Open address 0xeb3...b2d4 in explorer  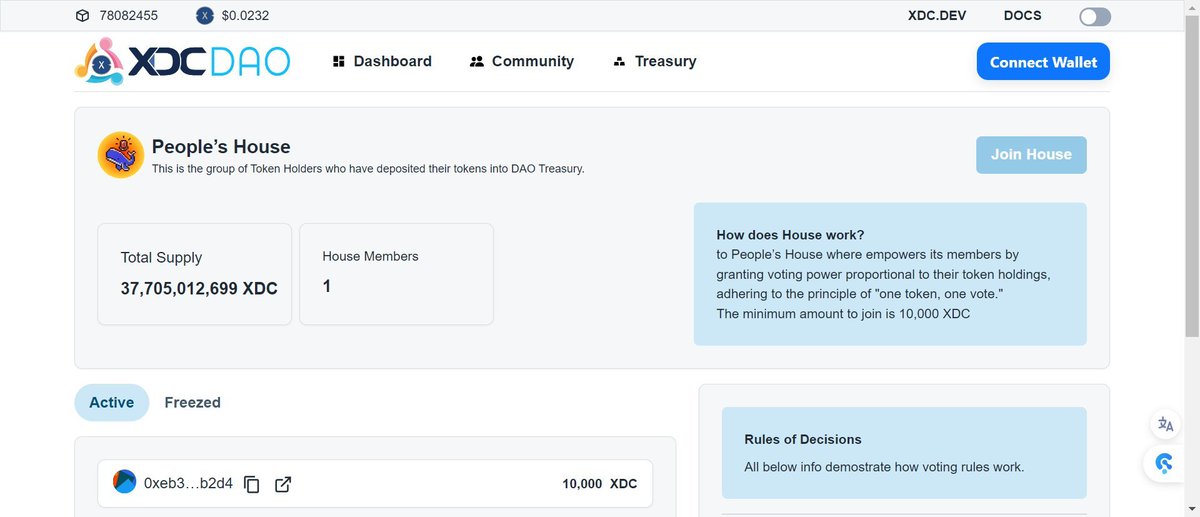[283, 484]
